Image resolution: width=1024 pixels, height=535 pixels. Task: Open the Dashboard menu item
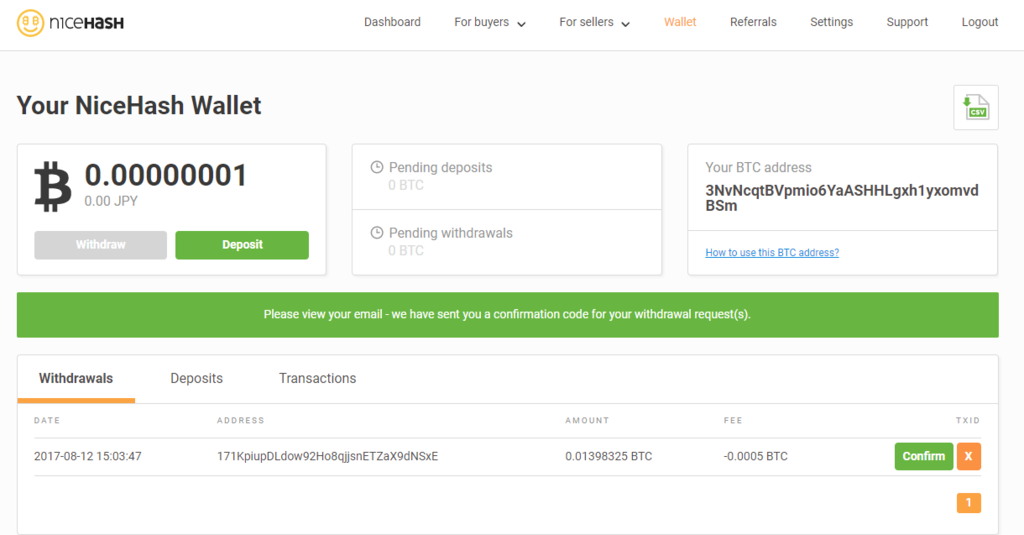(x=392, y=22)
